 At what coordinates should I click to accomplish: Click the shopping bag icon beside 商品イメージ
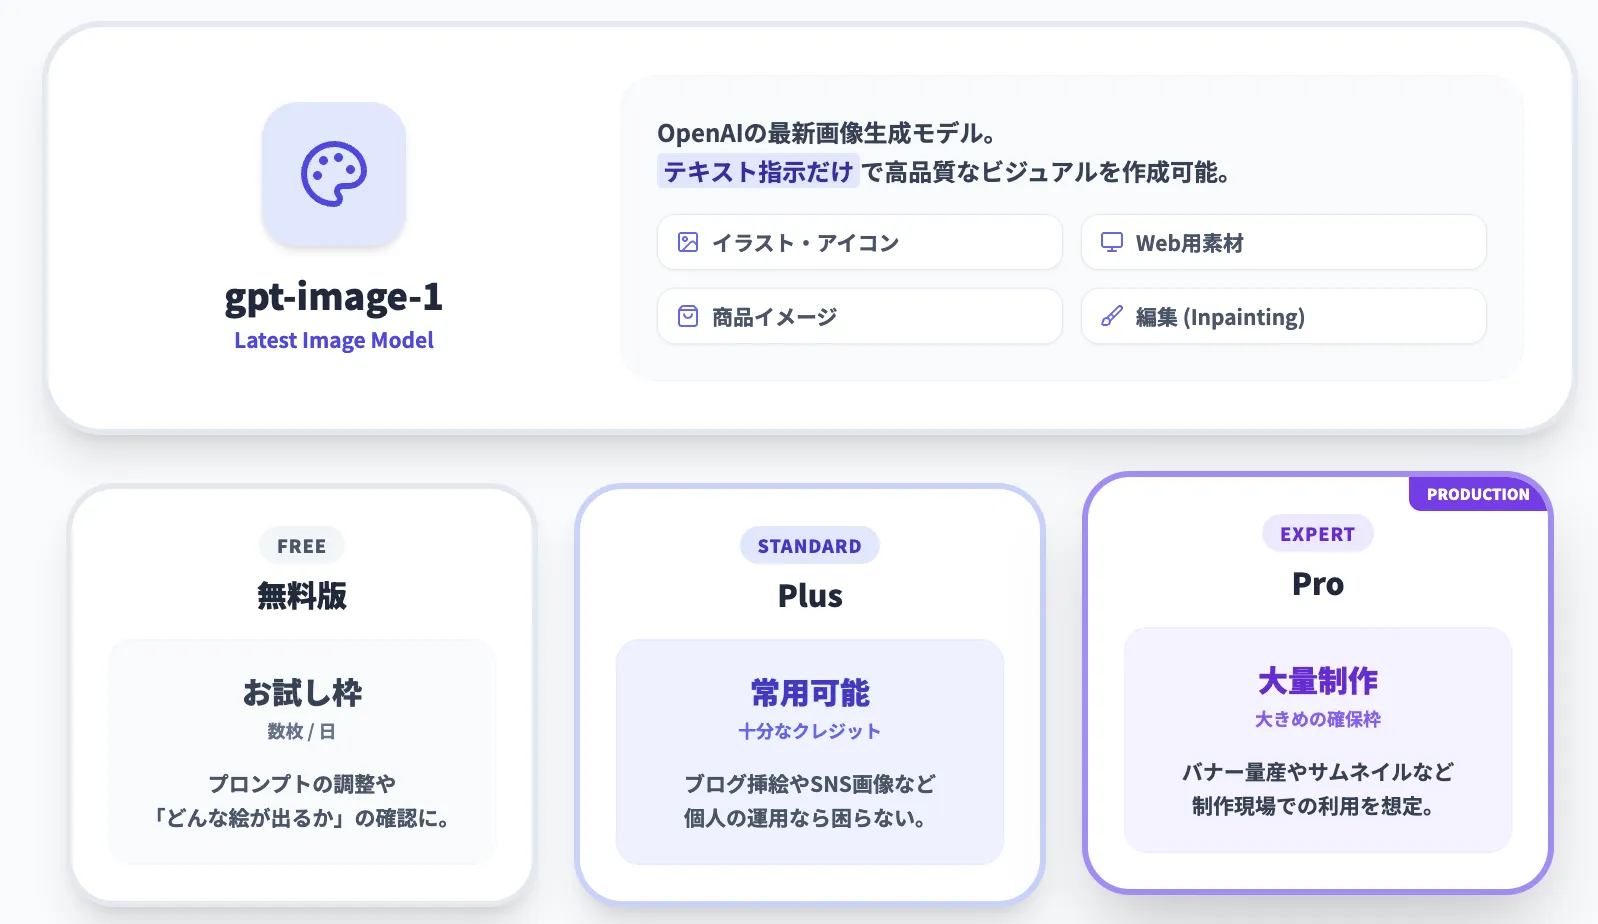click(688, 316)
